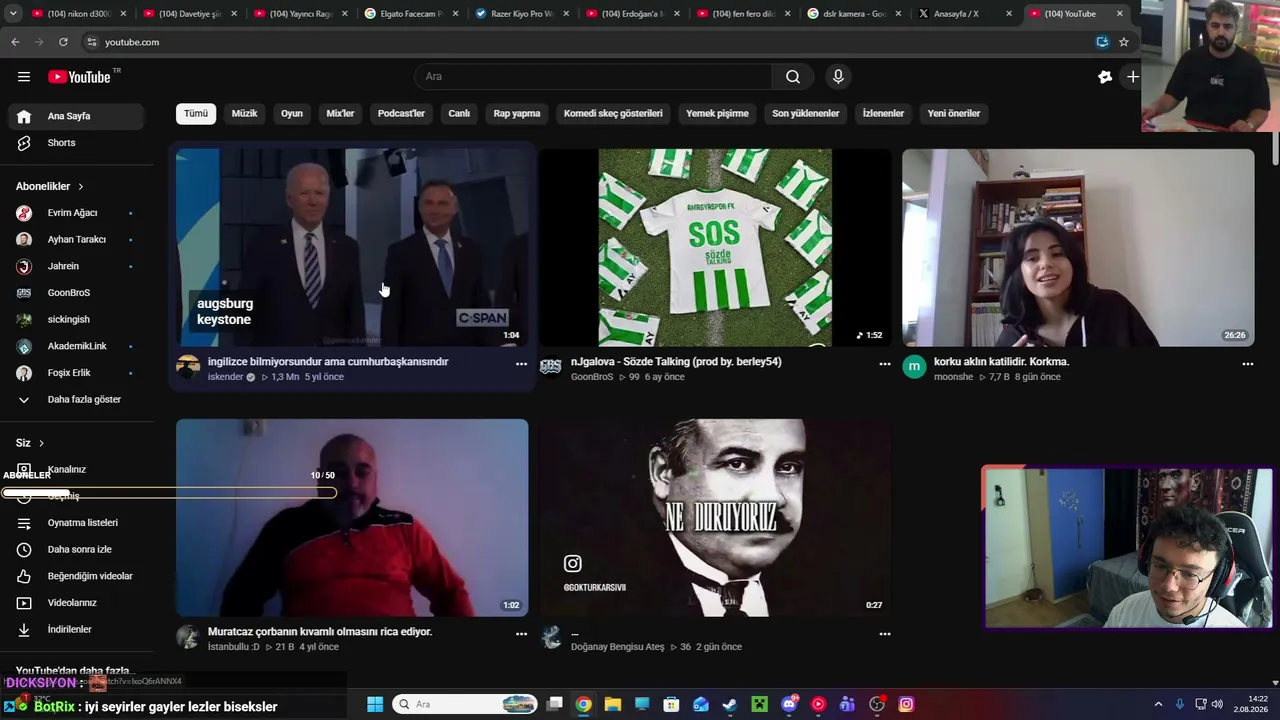Screen dimensions: 1280x720
Task: Open the Windows Start menu
Action: click(375, 704)
